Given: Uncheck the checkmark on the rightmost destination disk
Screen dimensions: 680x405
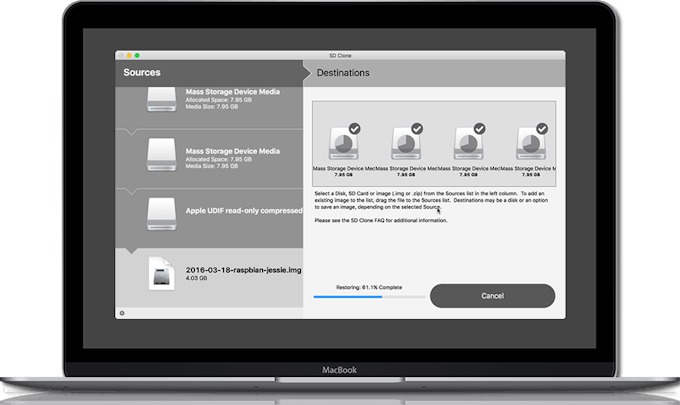Looking at the screenshot, I should 542,129.
